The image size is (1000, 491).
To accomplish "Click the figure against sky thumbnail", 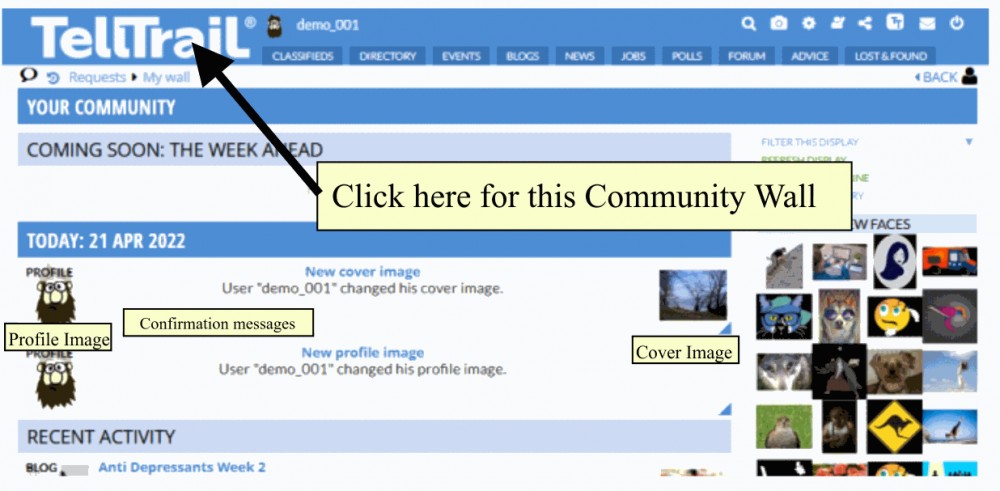I will click(x=949, y=371).
